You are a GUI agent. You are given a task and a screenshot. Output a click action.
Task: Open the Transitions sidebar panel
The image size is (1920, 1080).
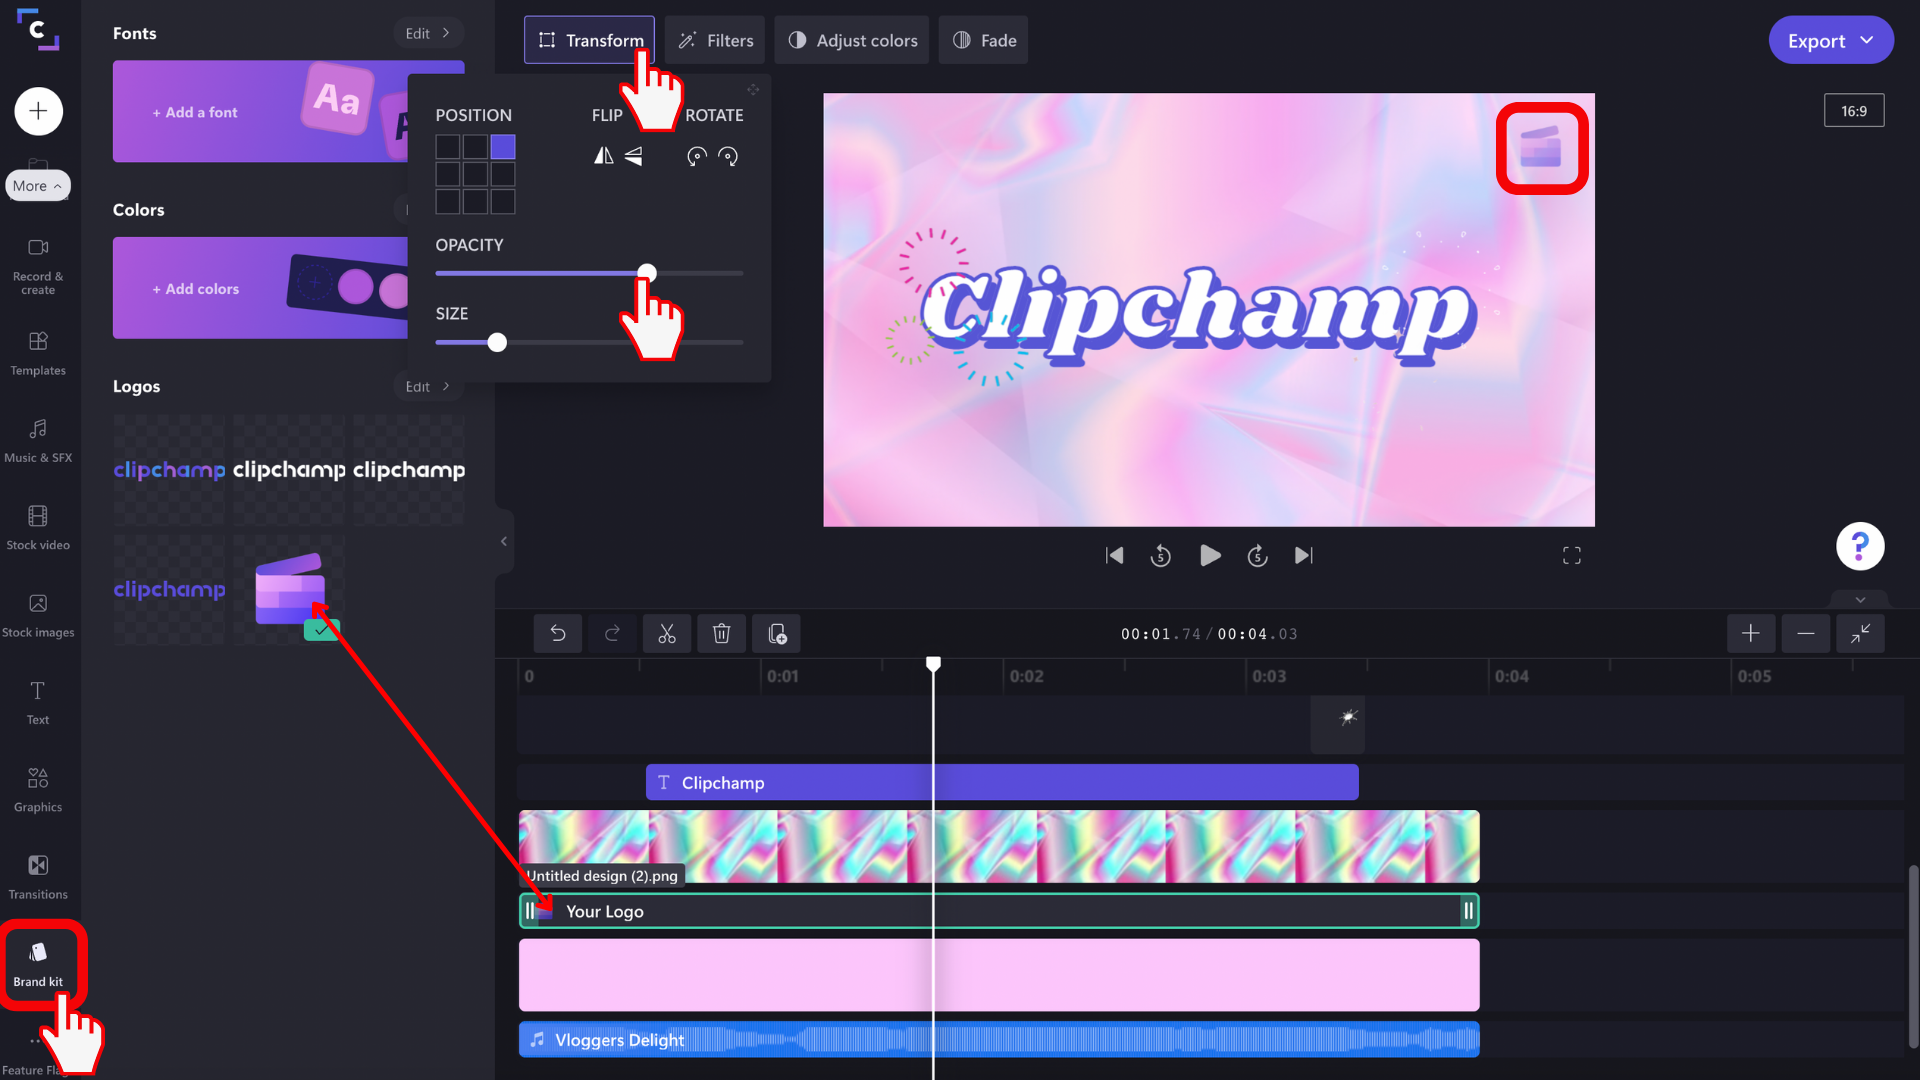(x=38, y=877)
